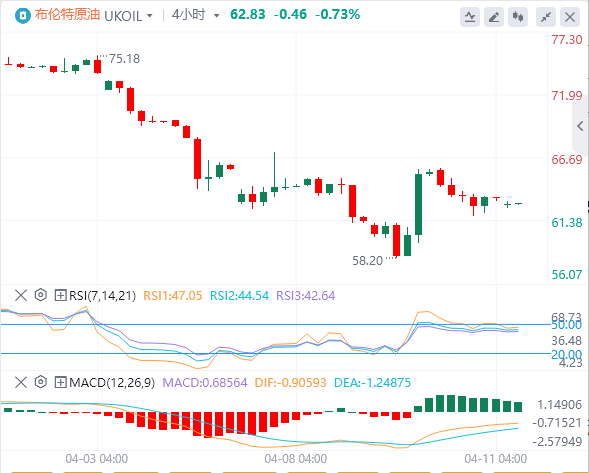Click the RSI 20.00 level label
The width and height of the screenshot is (589, 473).
(x=566, y=354)
